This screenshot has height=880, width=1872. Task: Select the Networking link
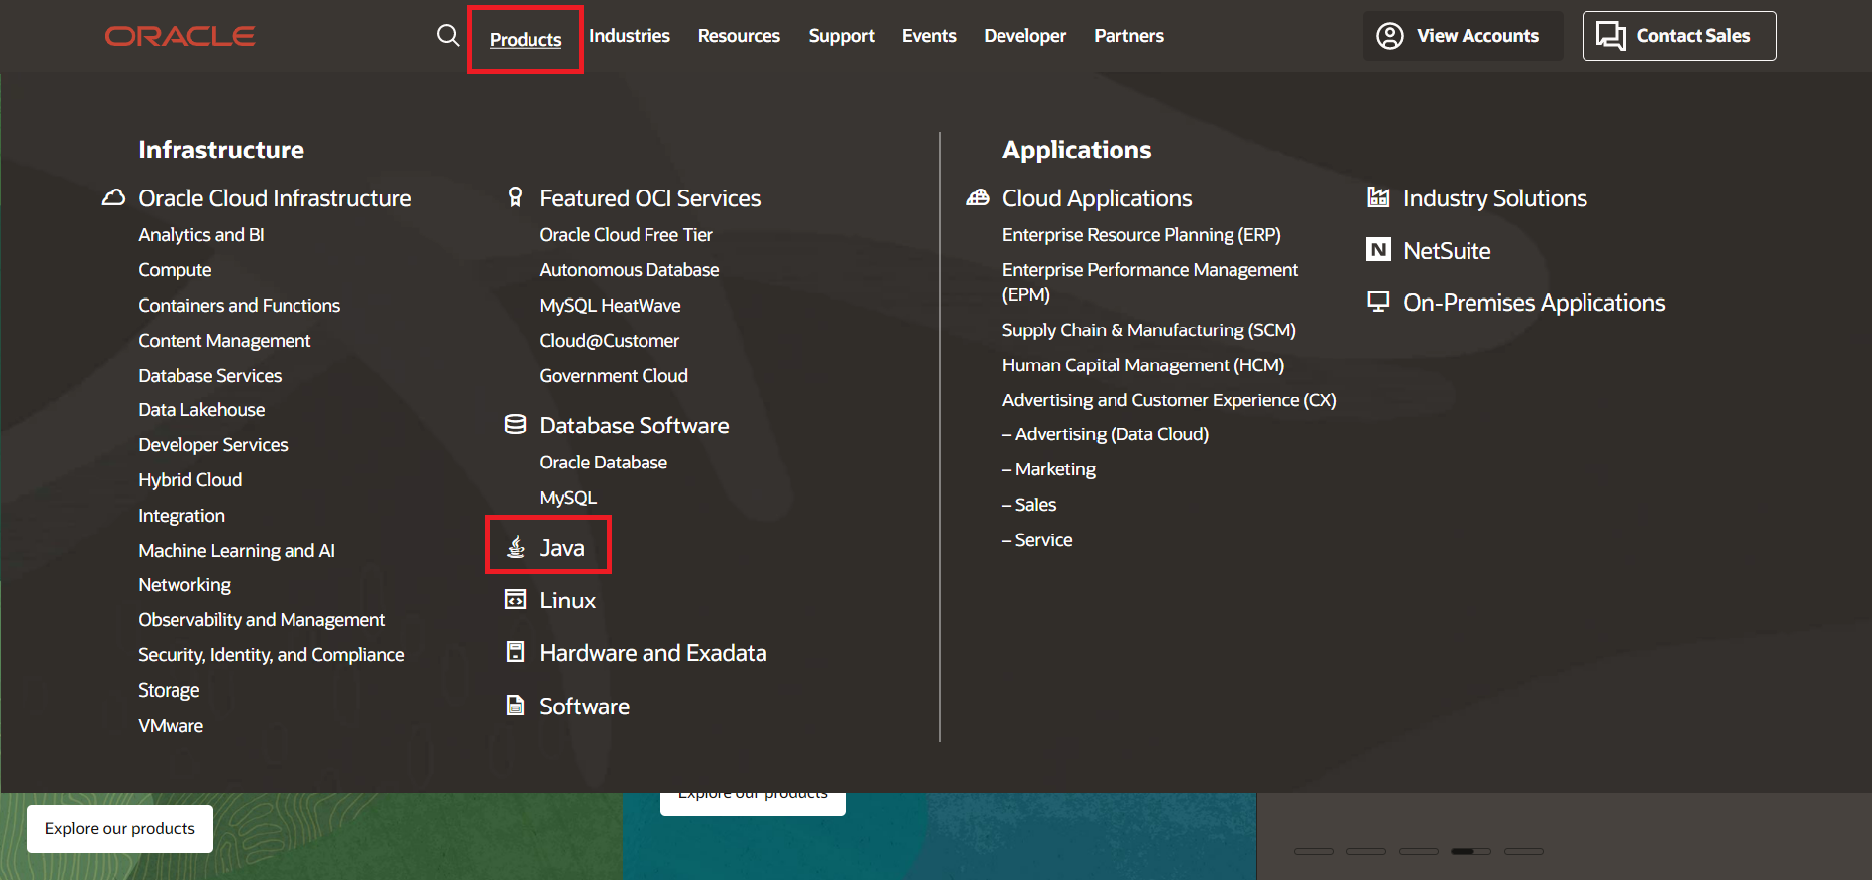coord(184,585)
